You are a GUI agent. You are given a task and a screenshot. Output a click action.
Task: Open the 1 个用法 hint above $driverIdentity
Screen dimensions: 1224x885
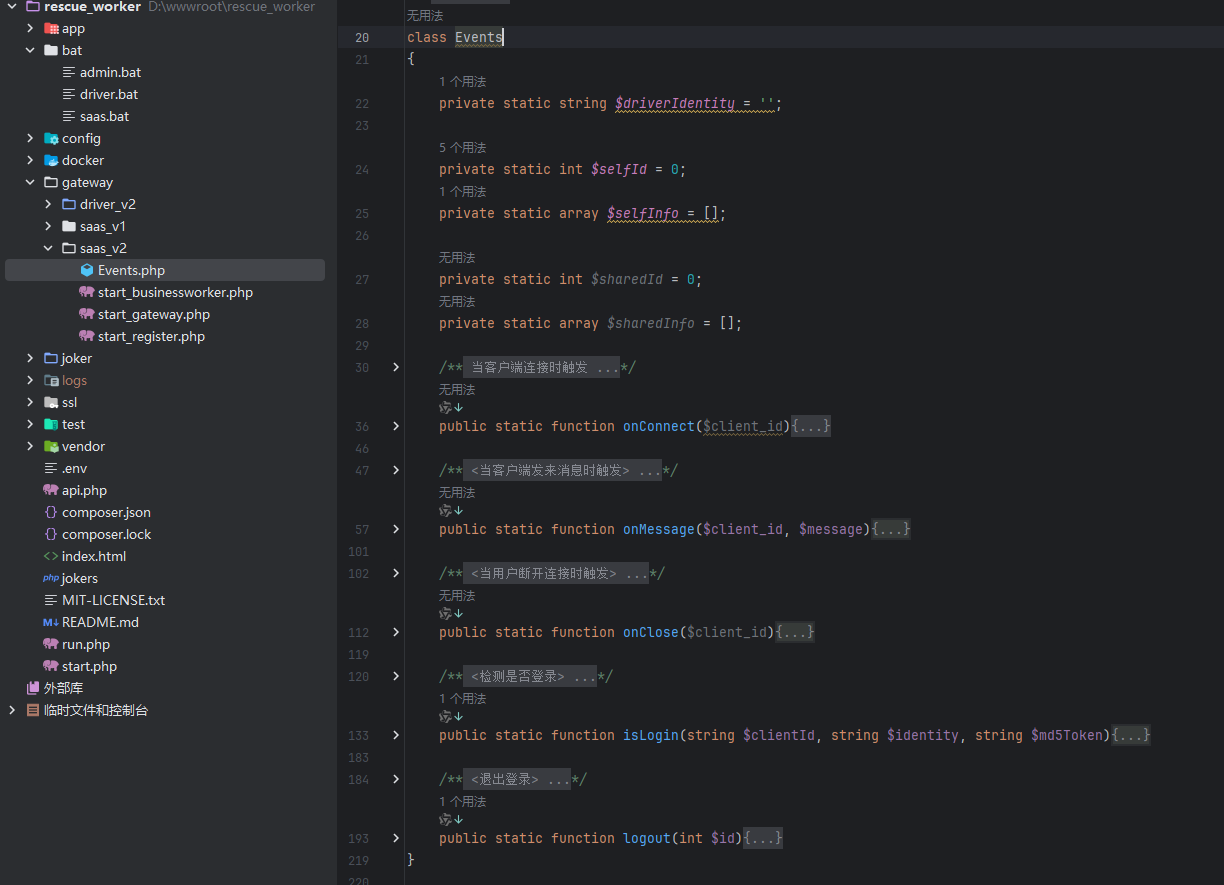[462, 82]
